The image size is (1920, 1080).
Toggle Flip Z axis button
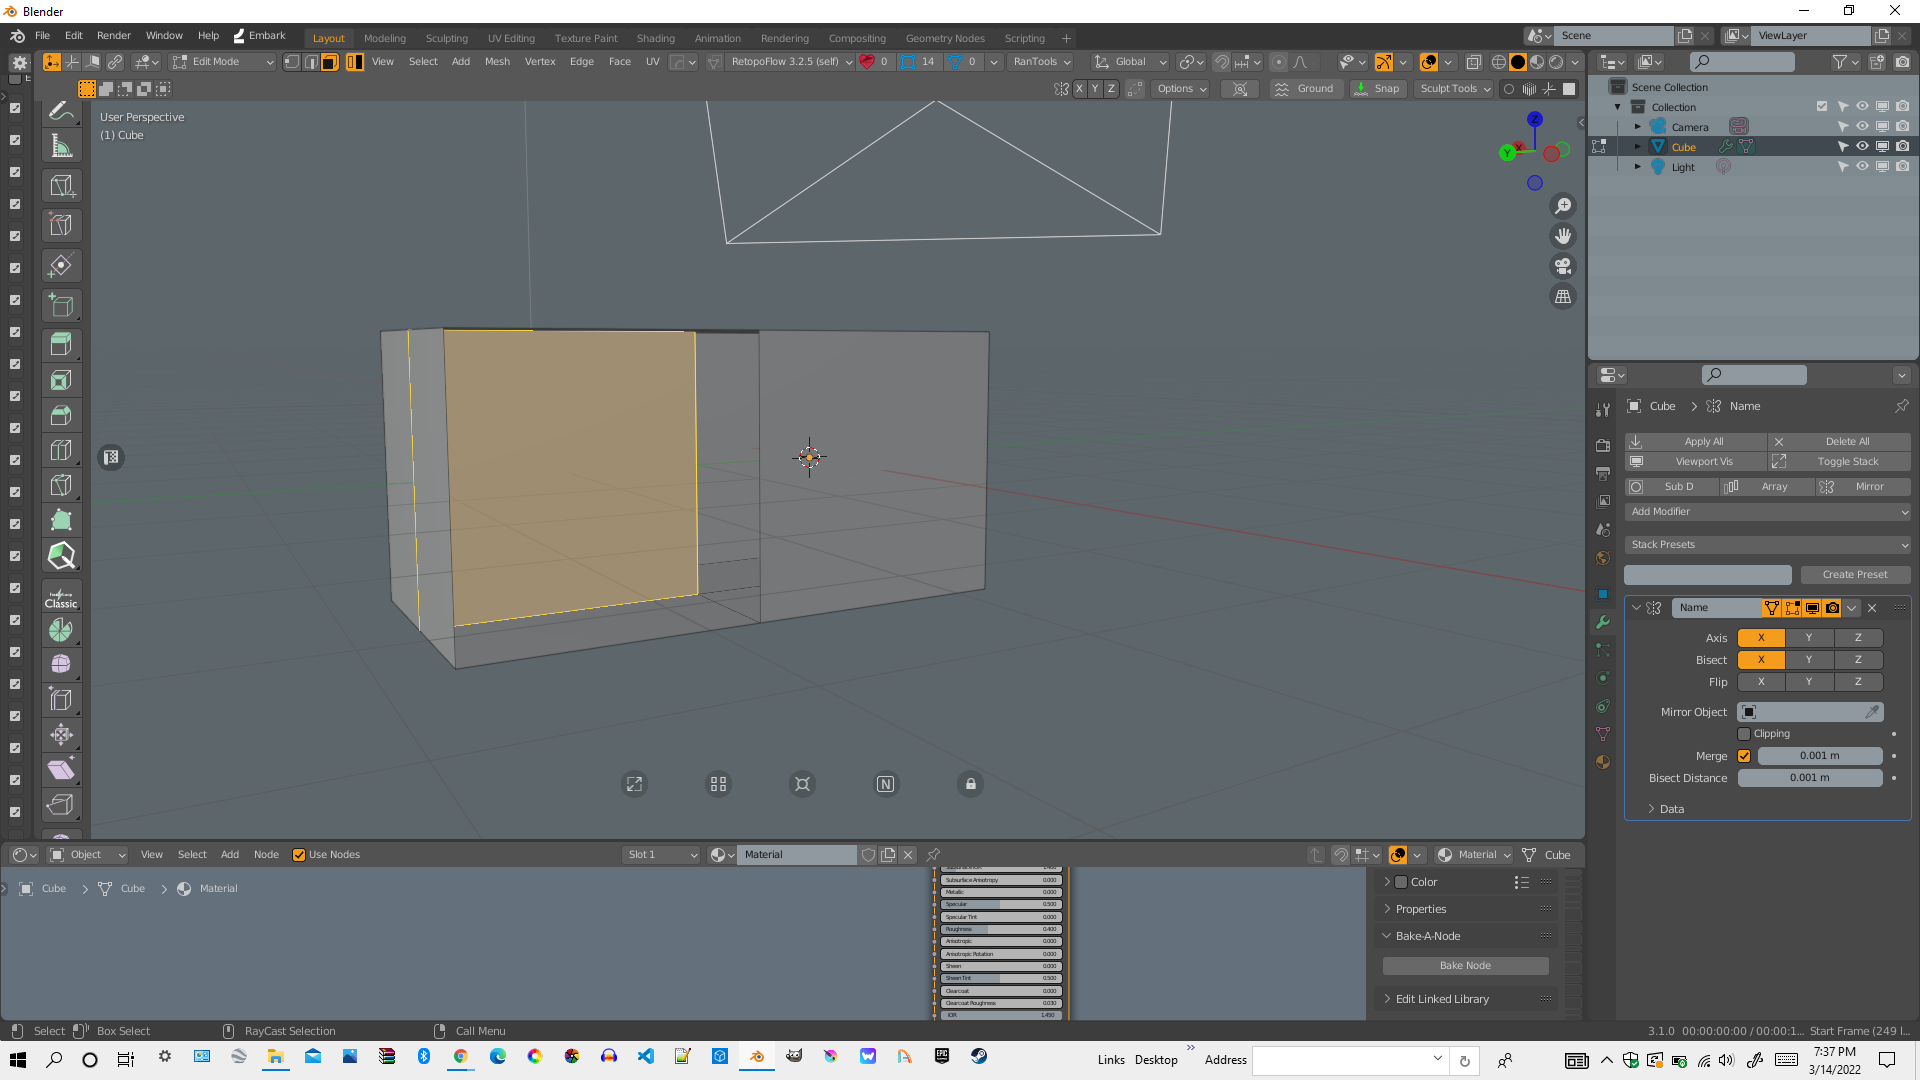point(1858,682)
